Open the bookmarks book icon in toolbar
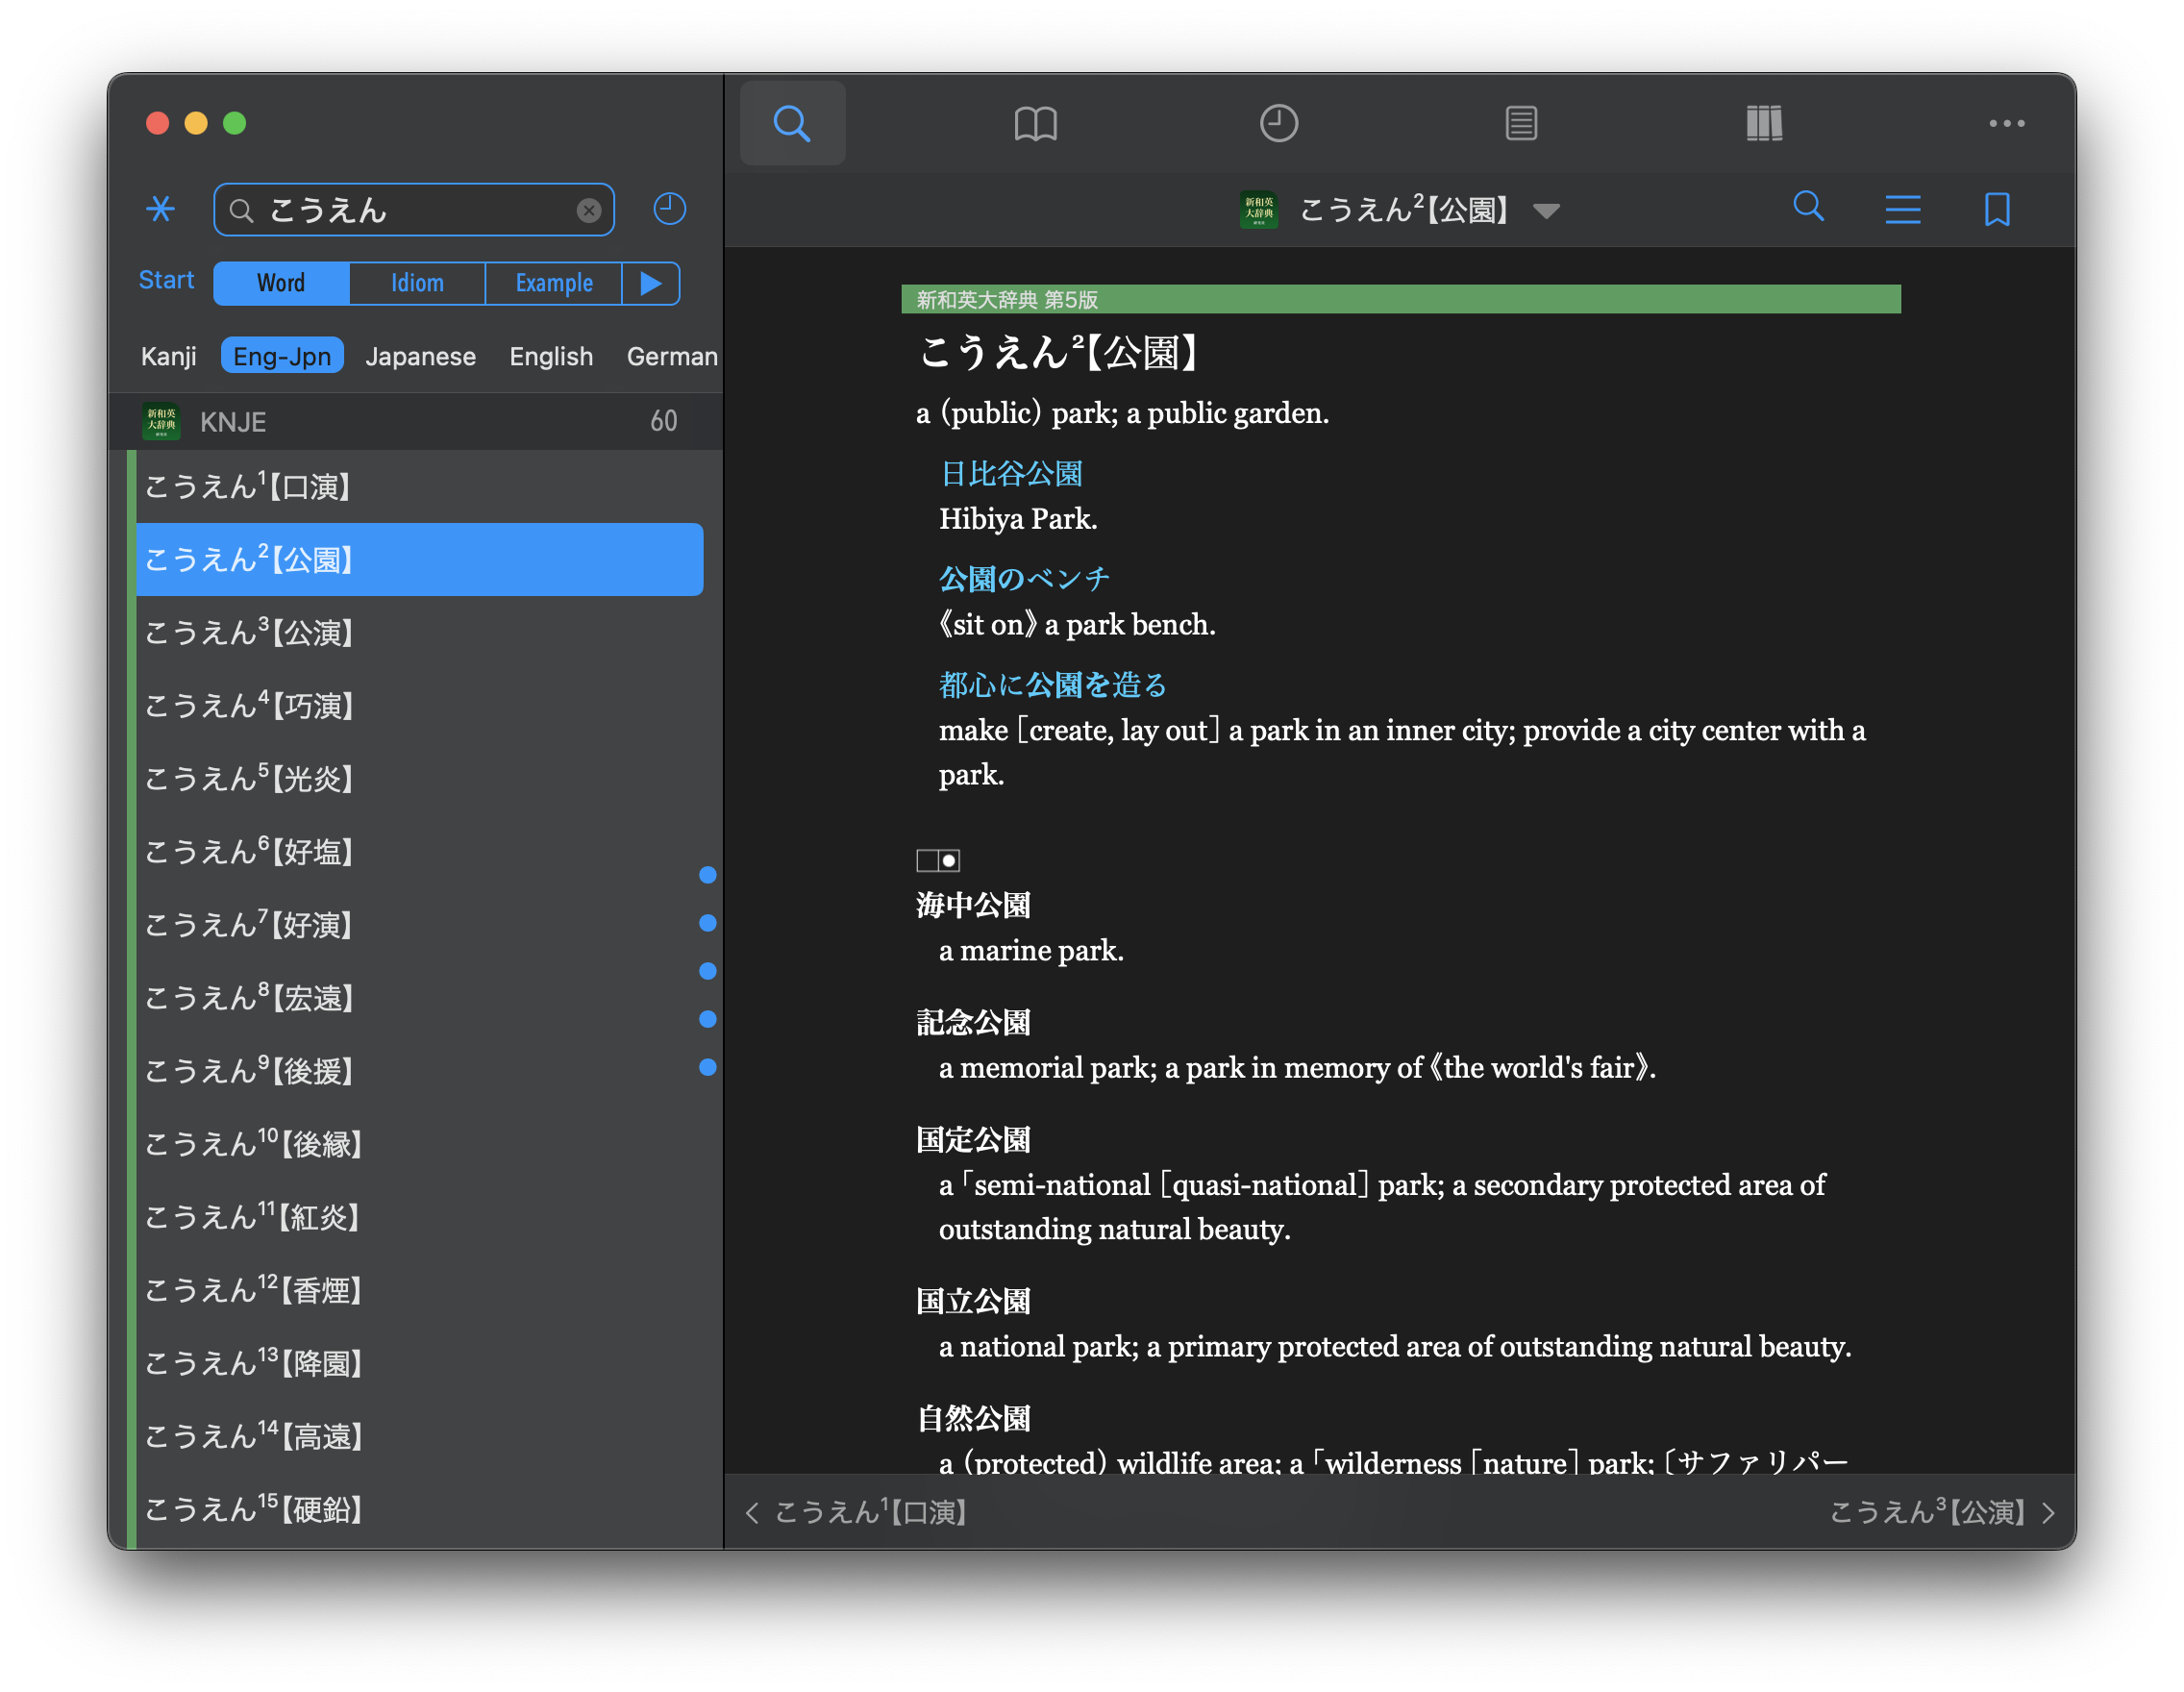Screen dimensions: 2184x1692 point(1035,124)
